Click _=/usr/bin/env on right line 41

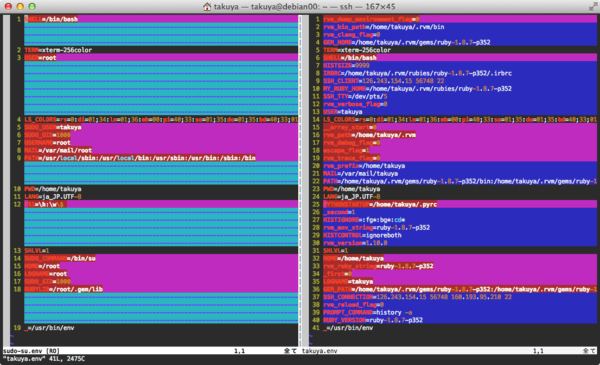pos(348,328)
